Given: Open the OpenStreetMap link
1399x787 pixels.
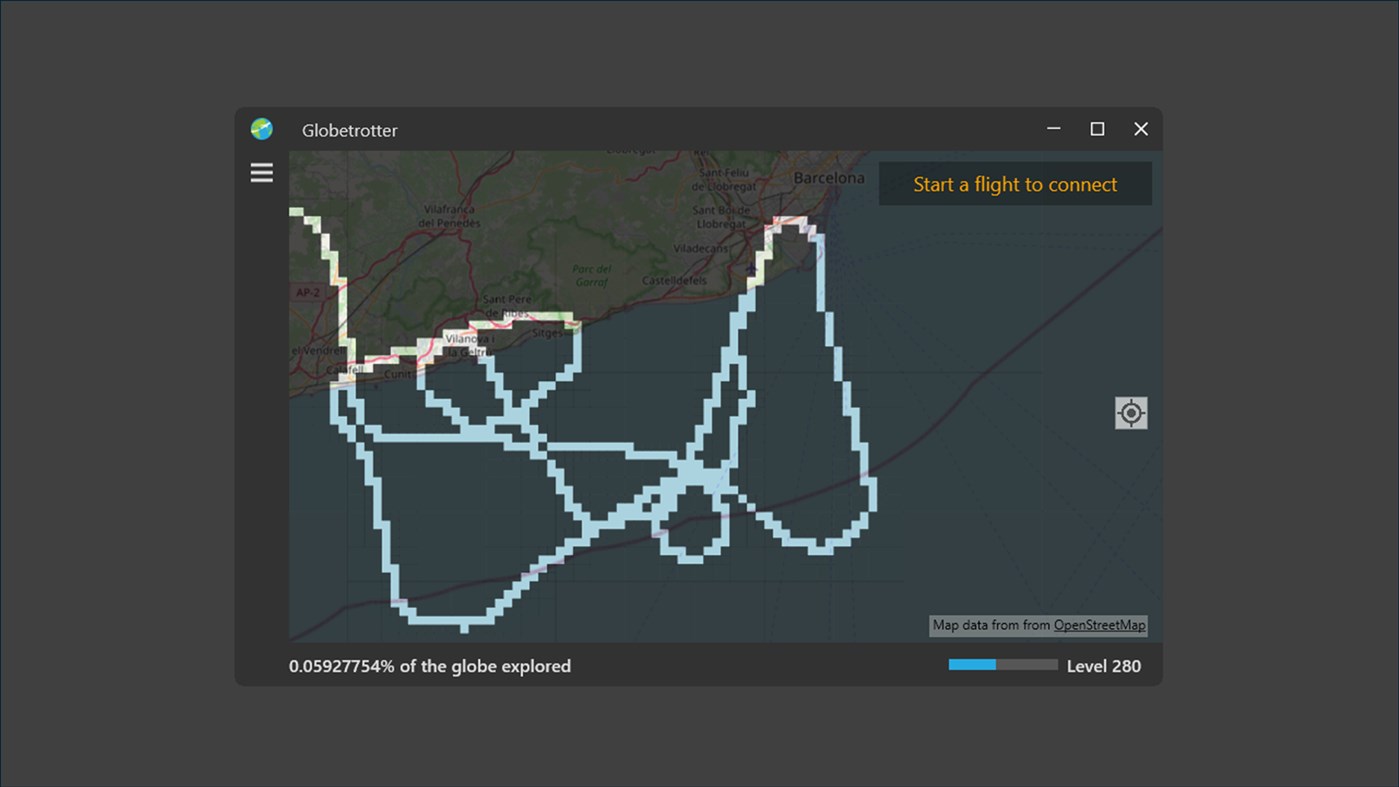Looking at the screenshot, I should (1099, 625).
